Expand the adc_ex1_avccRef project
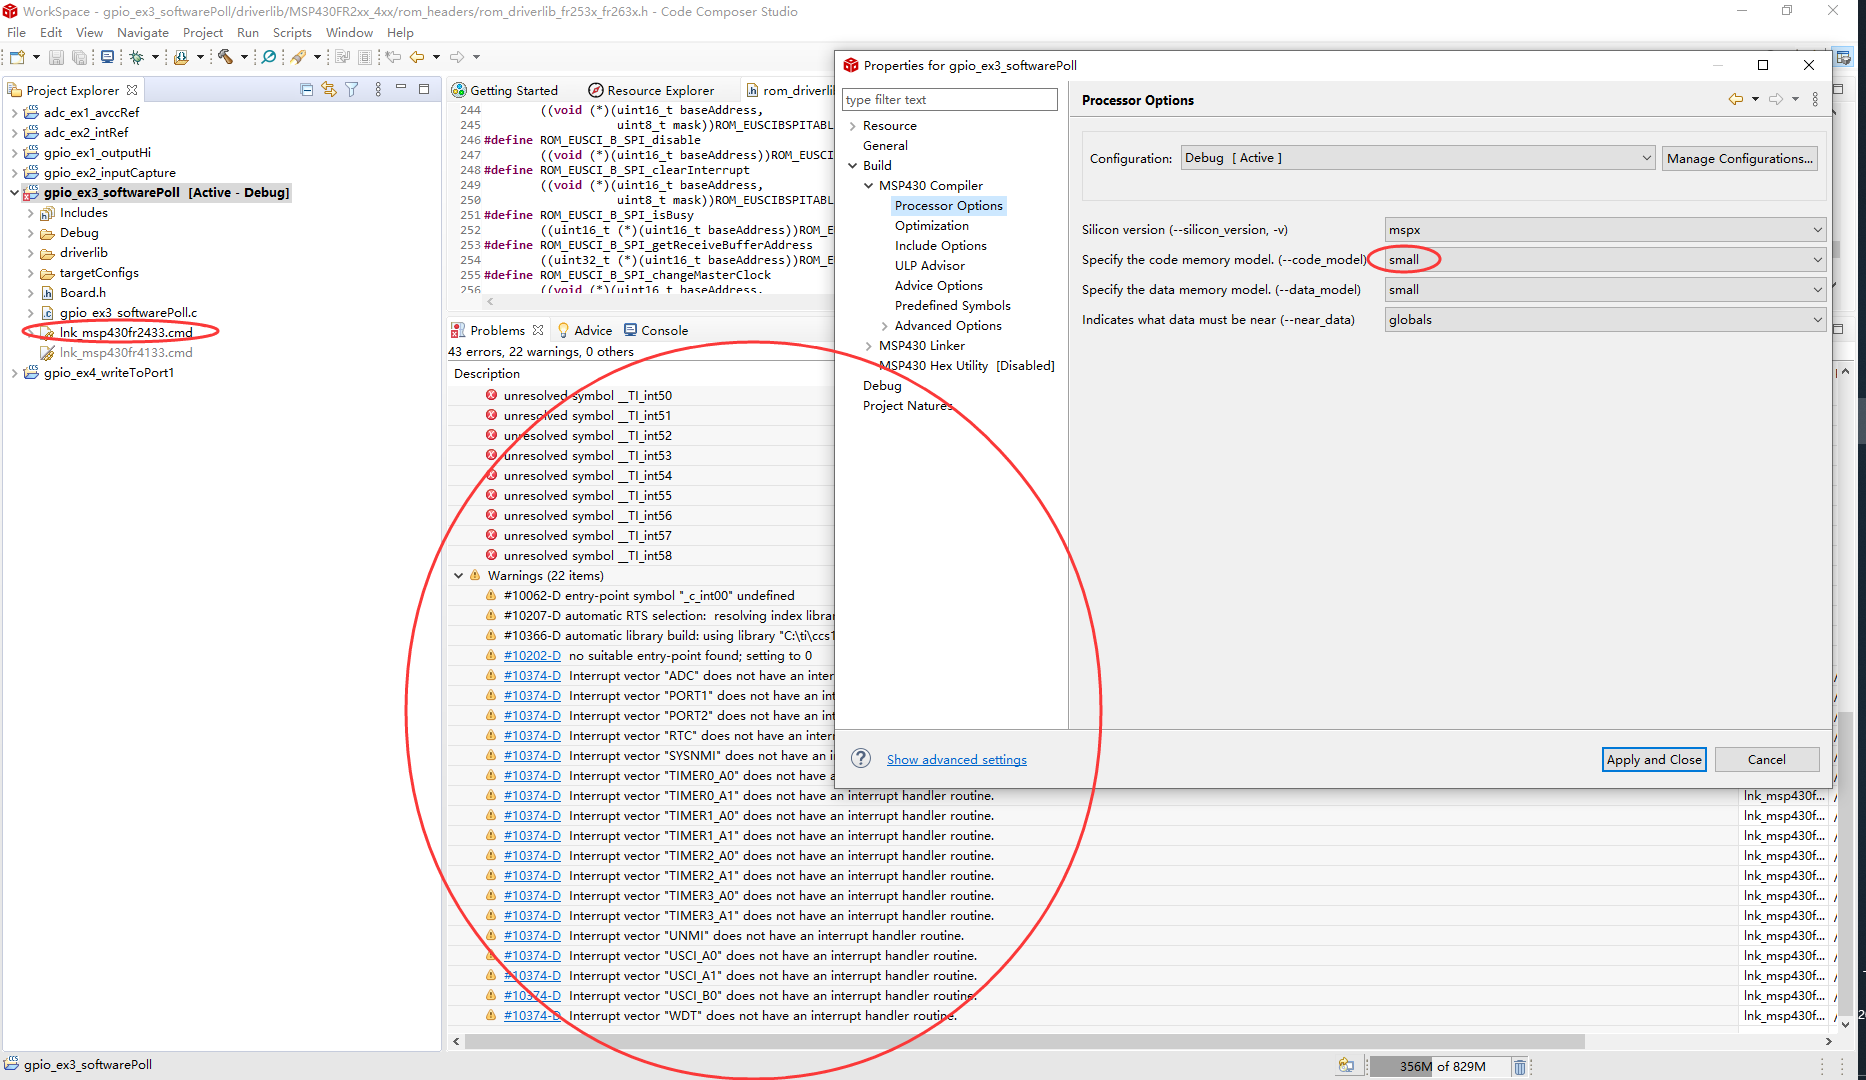This screenshot has height=1080, width=1866. pos(14,113)
